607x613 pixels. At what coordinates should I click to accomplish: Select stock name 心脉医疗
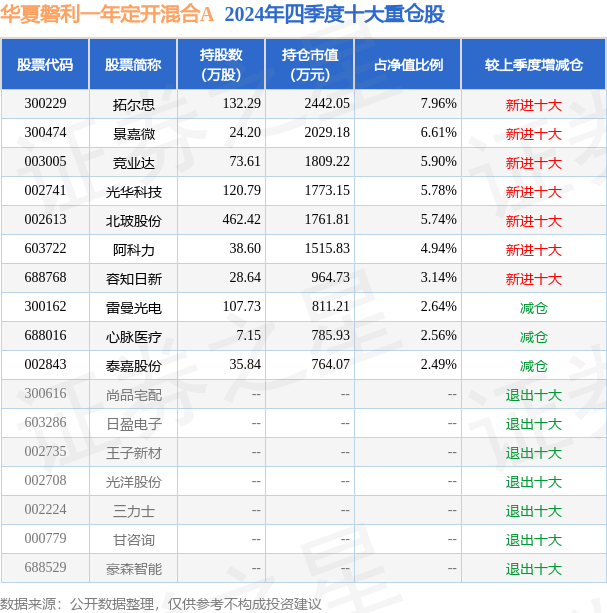(x=134, y=336)
